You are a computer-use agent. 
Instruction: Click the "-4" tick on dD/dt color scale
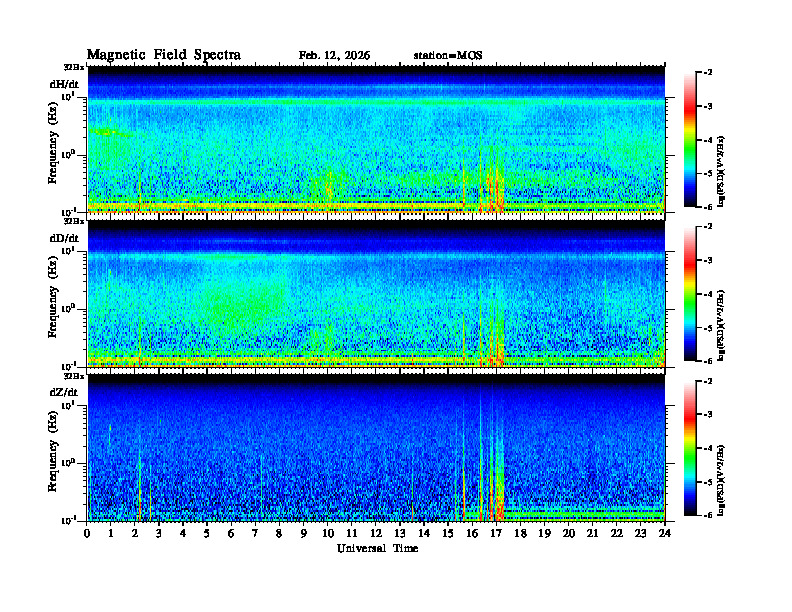(707, 293)
